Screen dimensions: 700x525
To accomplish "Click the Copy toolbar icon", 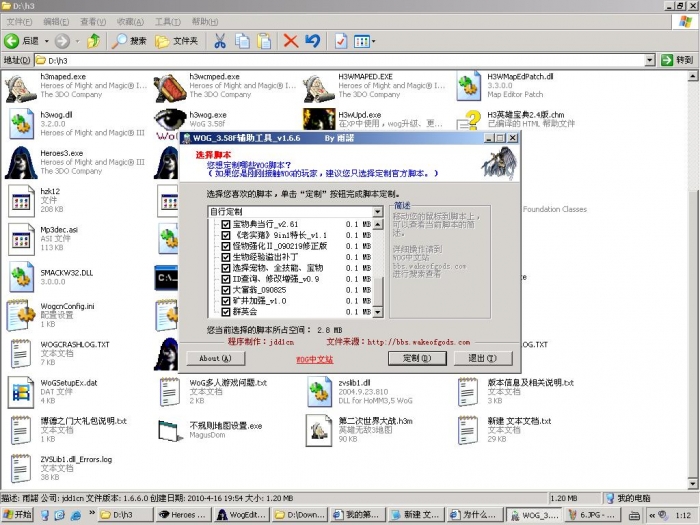I will click(x=242, y=42).
